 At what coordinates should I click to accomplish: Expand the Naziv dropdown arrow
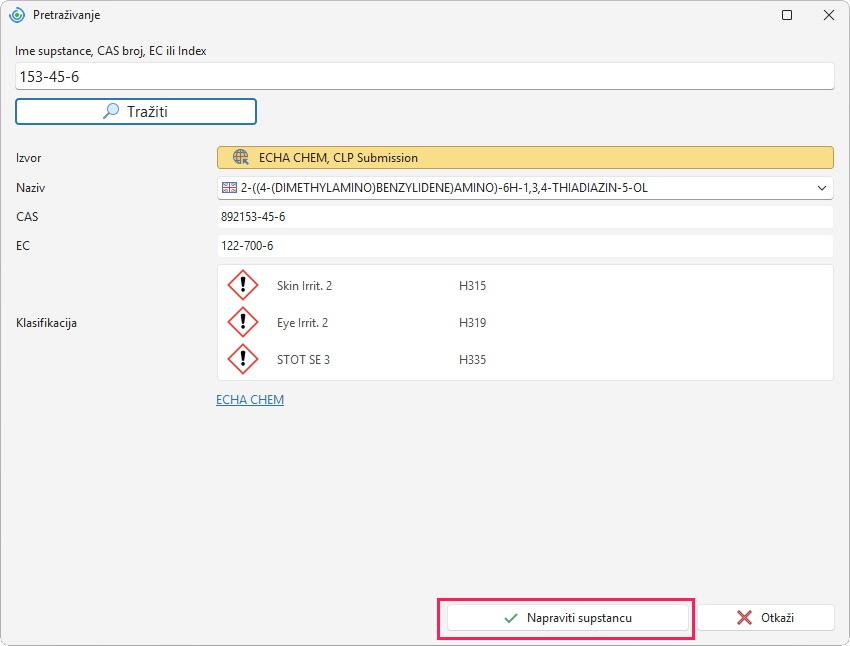point(822,188)
